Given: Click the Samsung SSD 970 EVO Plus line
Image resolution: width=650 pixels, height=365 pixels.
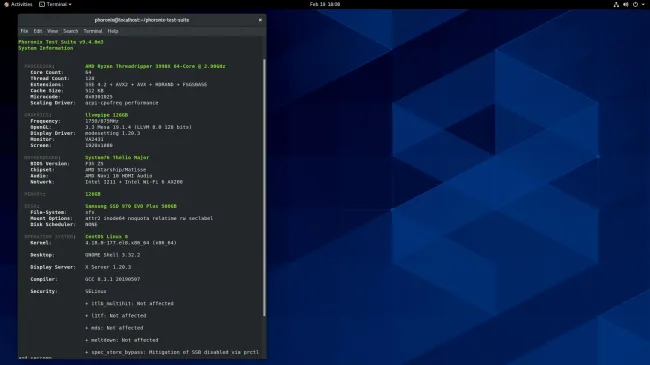Looking at the screenshot, I should click(131, 206).
